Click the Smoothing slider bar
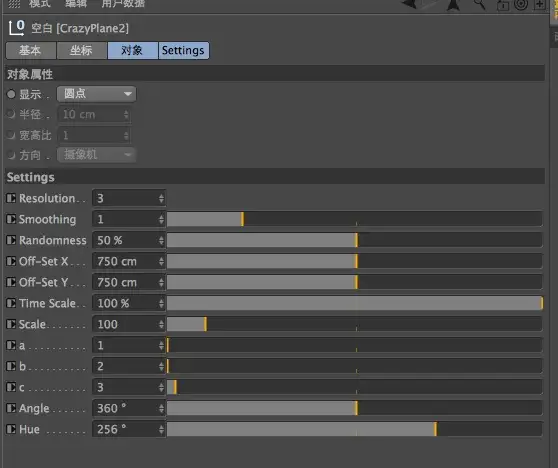Viewport: 558px width, 468px height. click(x=354, y=219)
